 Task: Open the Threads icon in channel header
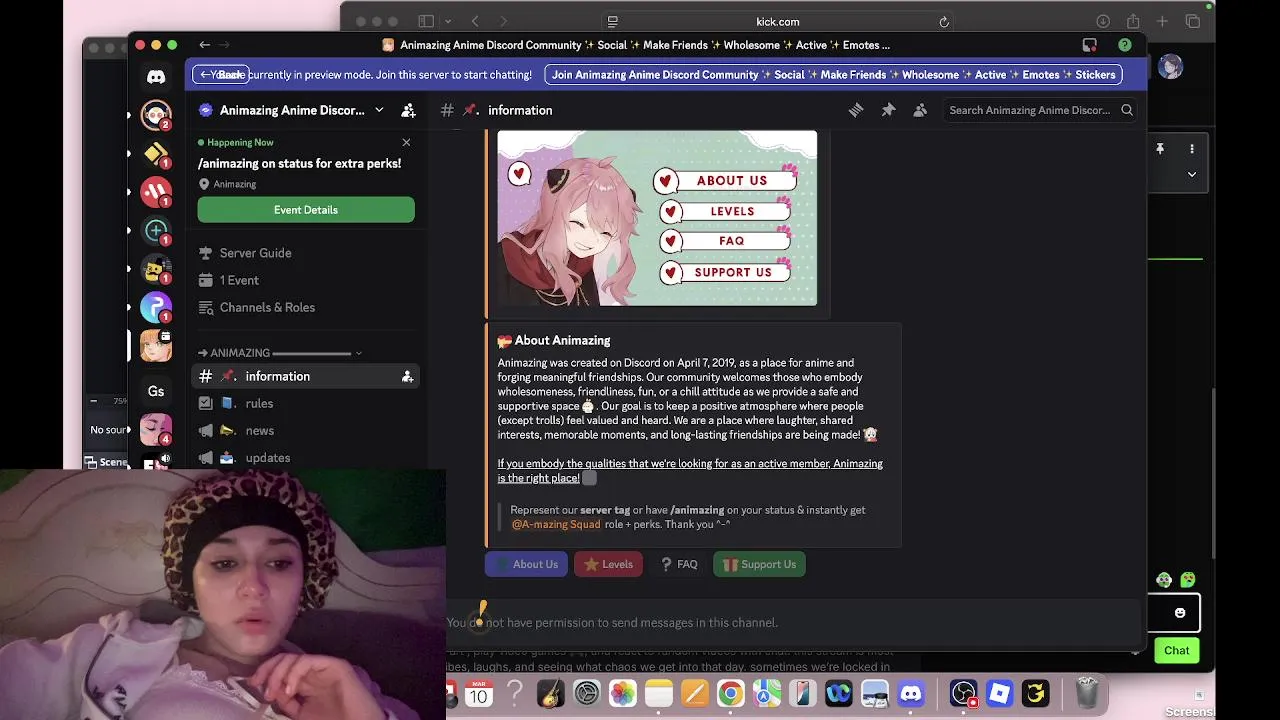[x=856, y=110]
